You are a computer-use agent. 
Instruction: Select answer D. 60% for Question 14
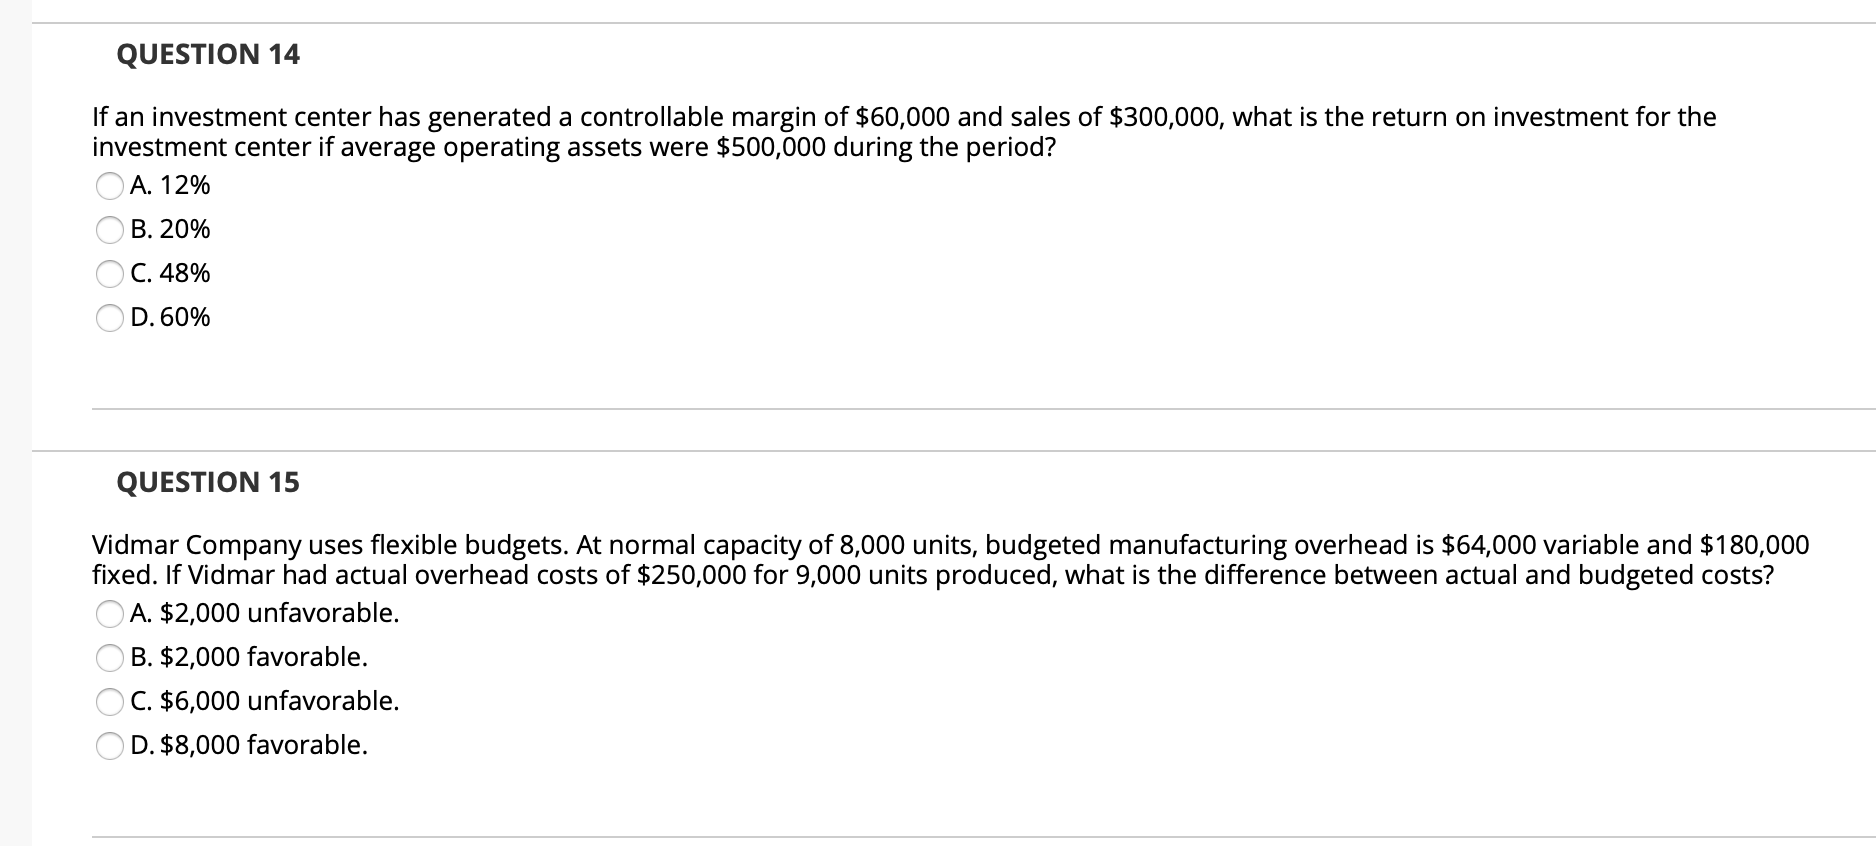(169, 317)
